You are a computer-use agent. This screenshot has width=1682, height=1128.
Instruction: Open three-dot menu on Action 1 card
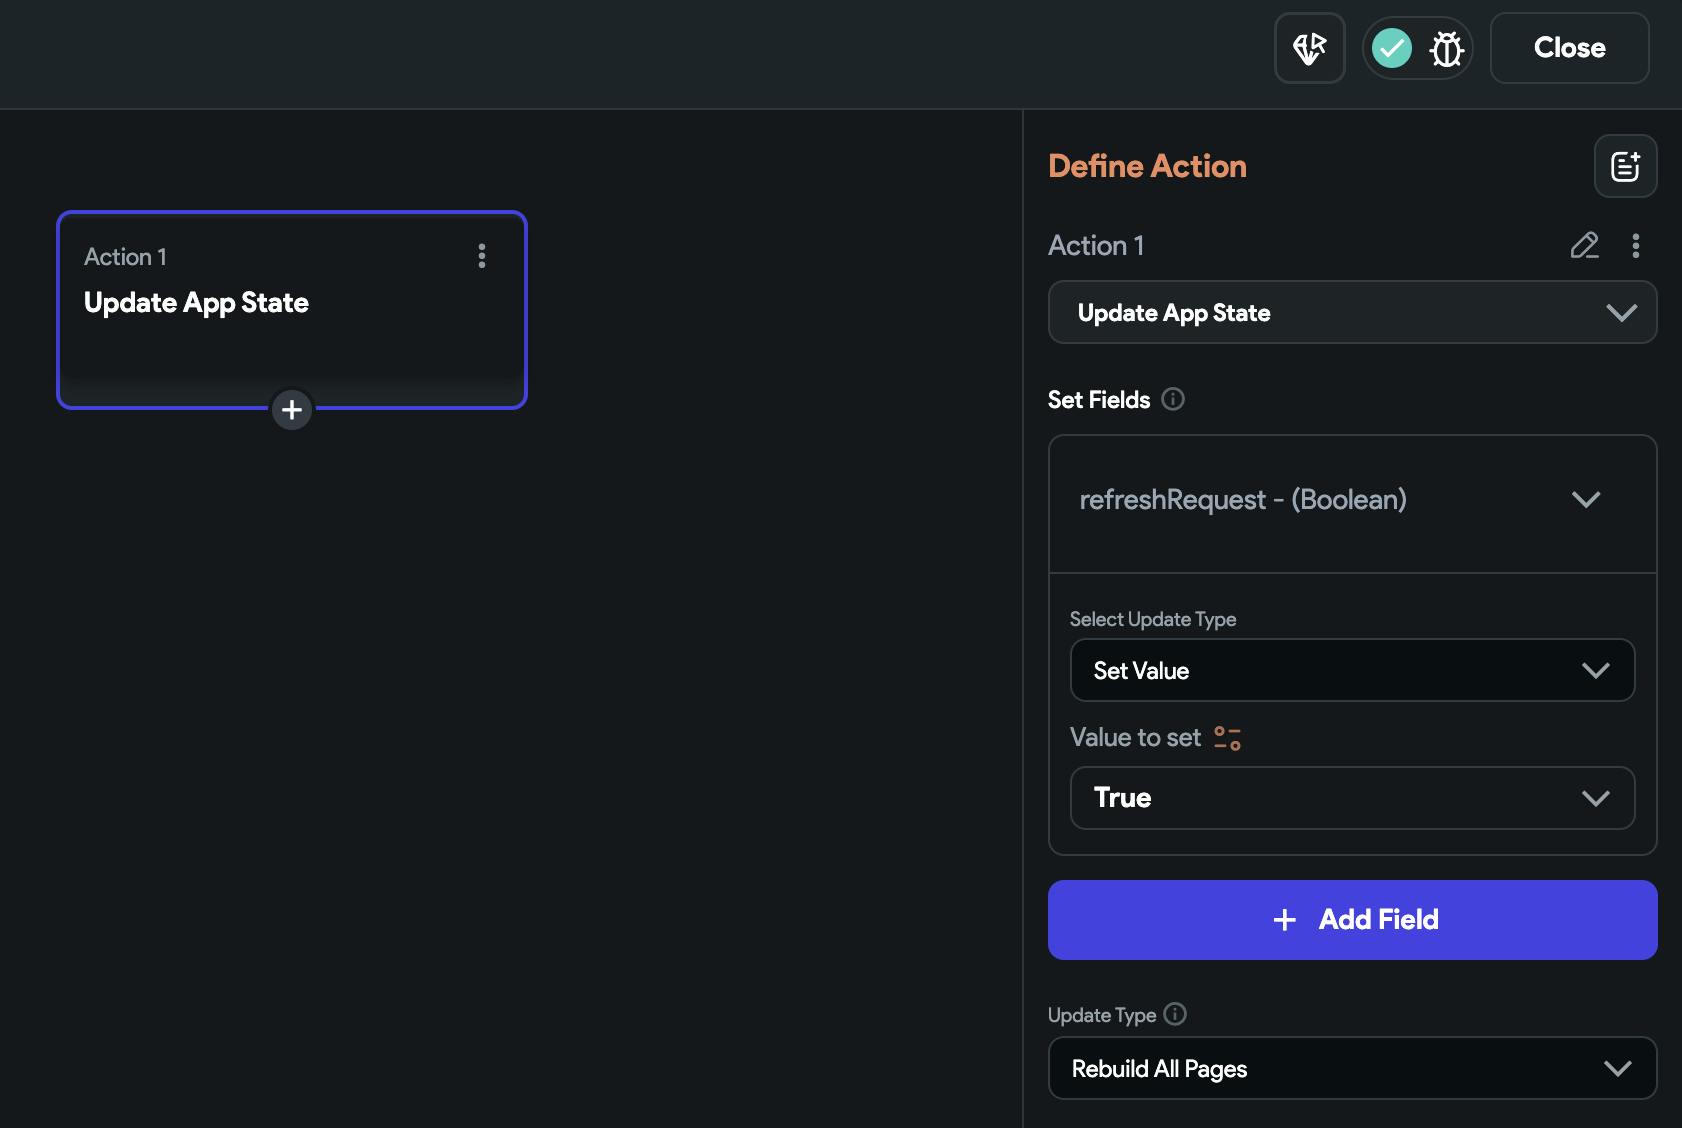[x=482, y=256]
